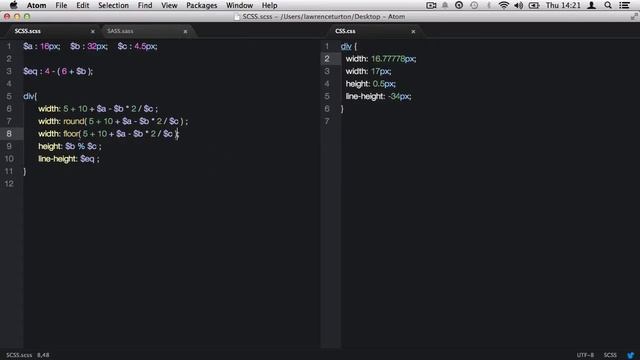Viewport: 640px width, 360px height.
Task: Click line number 8 in SCSS editor gutter
Action: pos(9,133)
